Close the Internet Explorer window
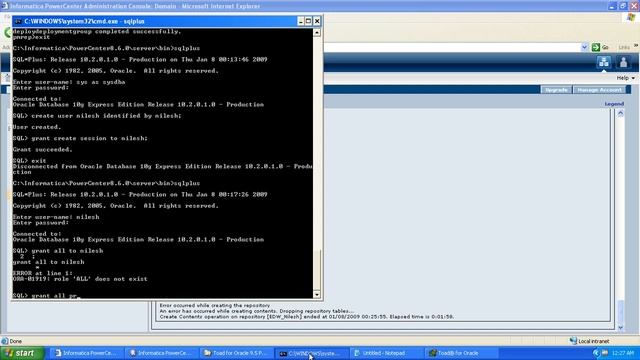Viewport: 640px width, 360px height. click(634, 6)
